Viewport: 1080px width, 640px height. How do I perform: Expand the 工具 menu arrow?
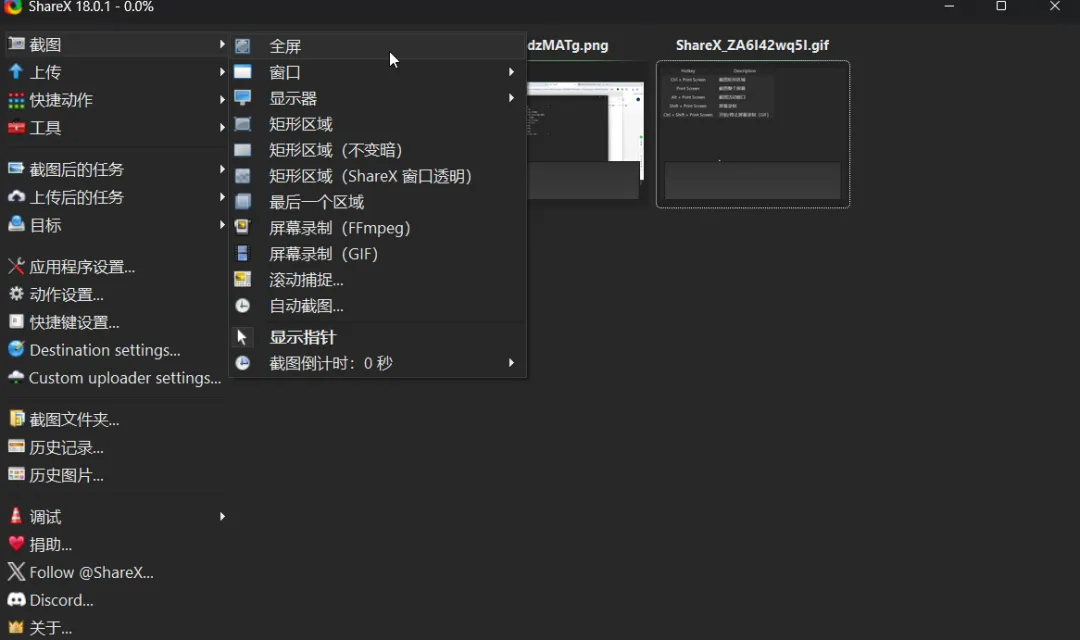(222, 127)
